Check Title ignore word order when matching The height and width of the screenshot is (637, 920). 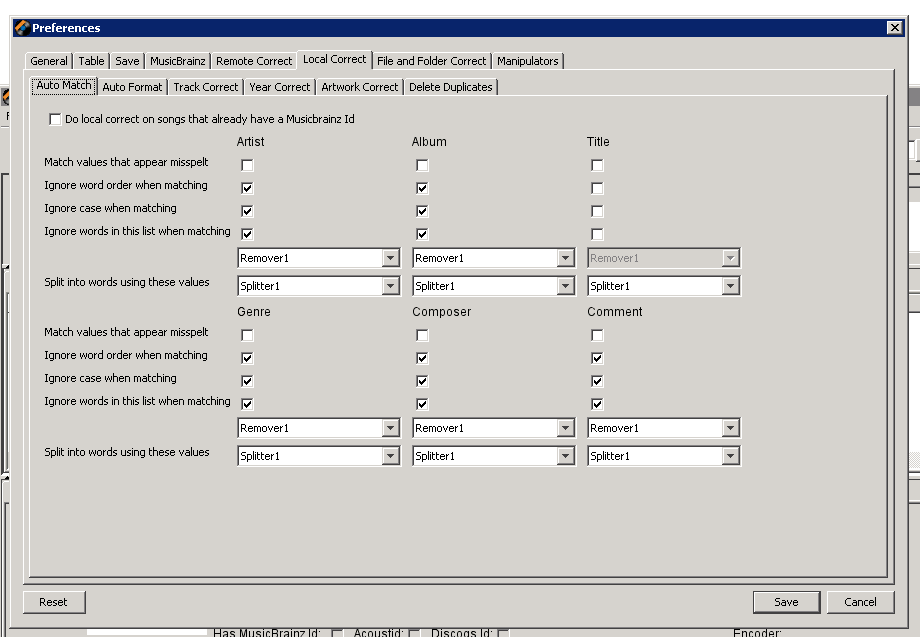pos(597,188)
